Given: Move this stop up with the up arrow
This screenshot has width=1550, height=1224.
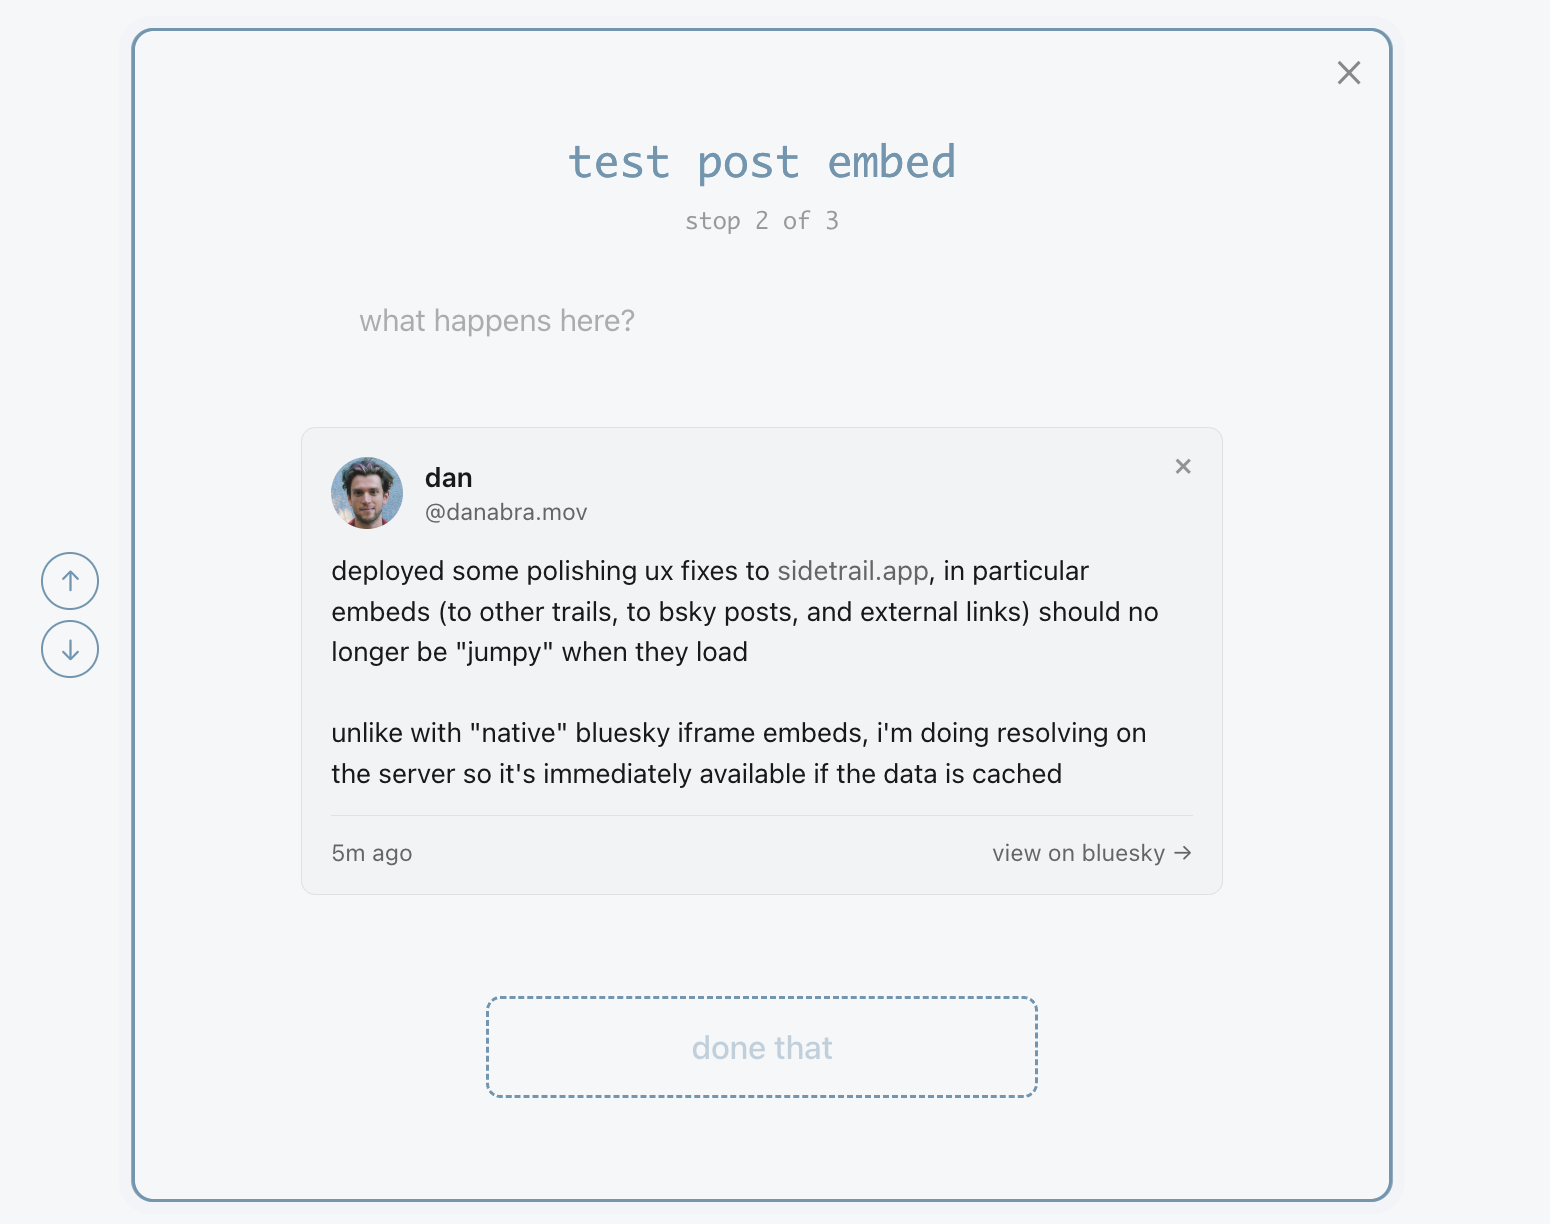Looking at the screenshot, I should 70,581.
